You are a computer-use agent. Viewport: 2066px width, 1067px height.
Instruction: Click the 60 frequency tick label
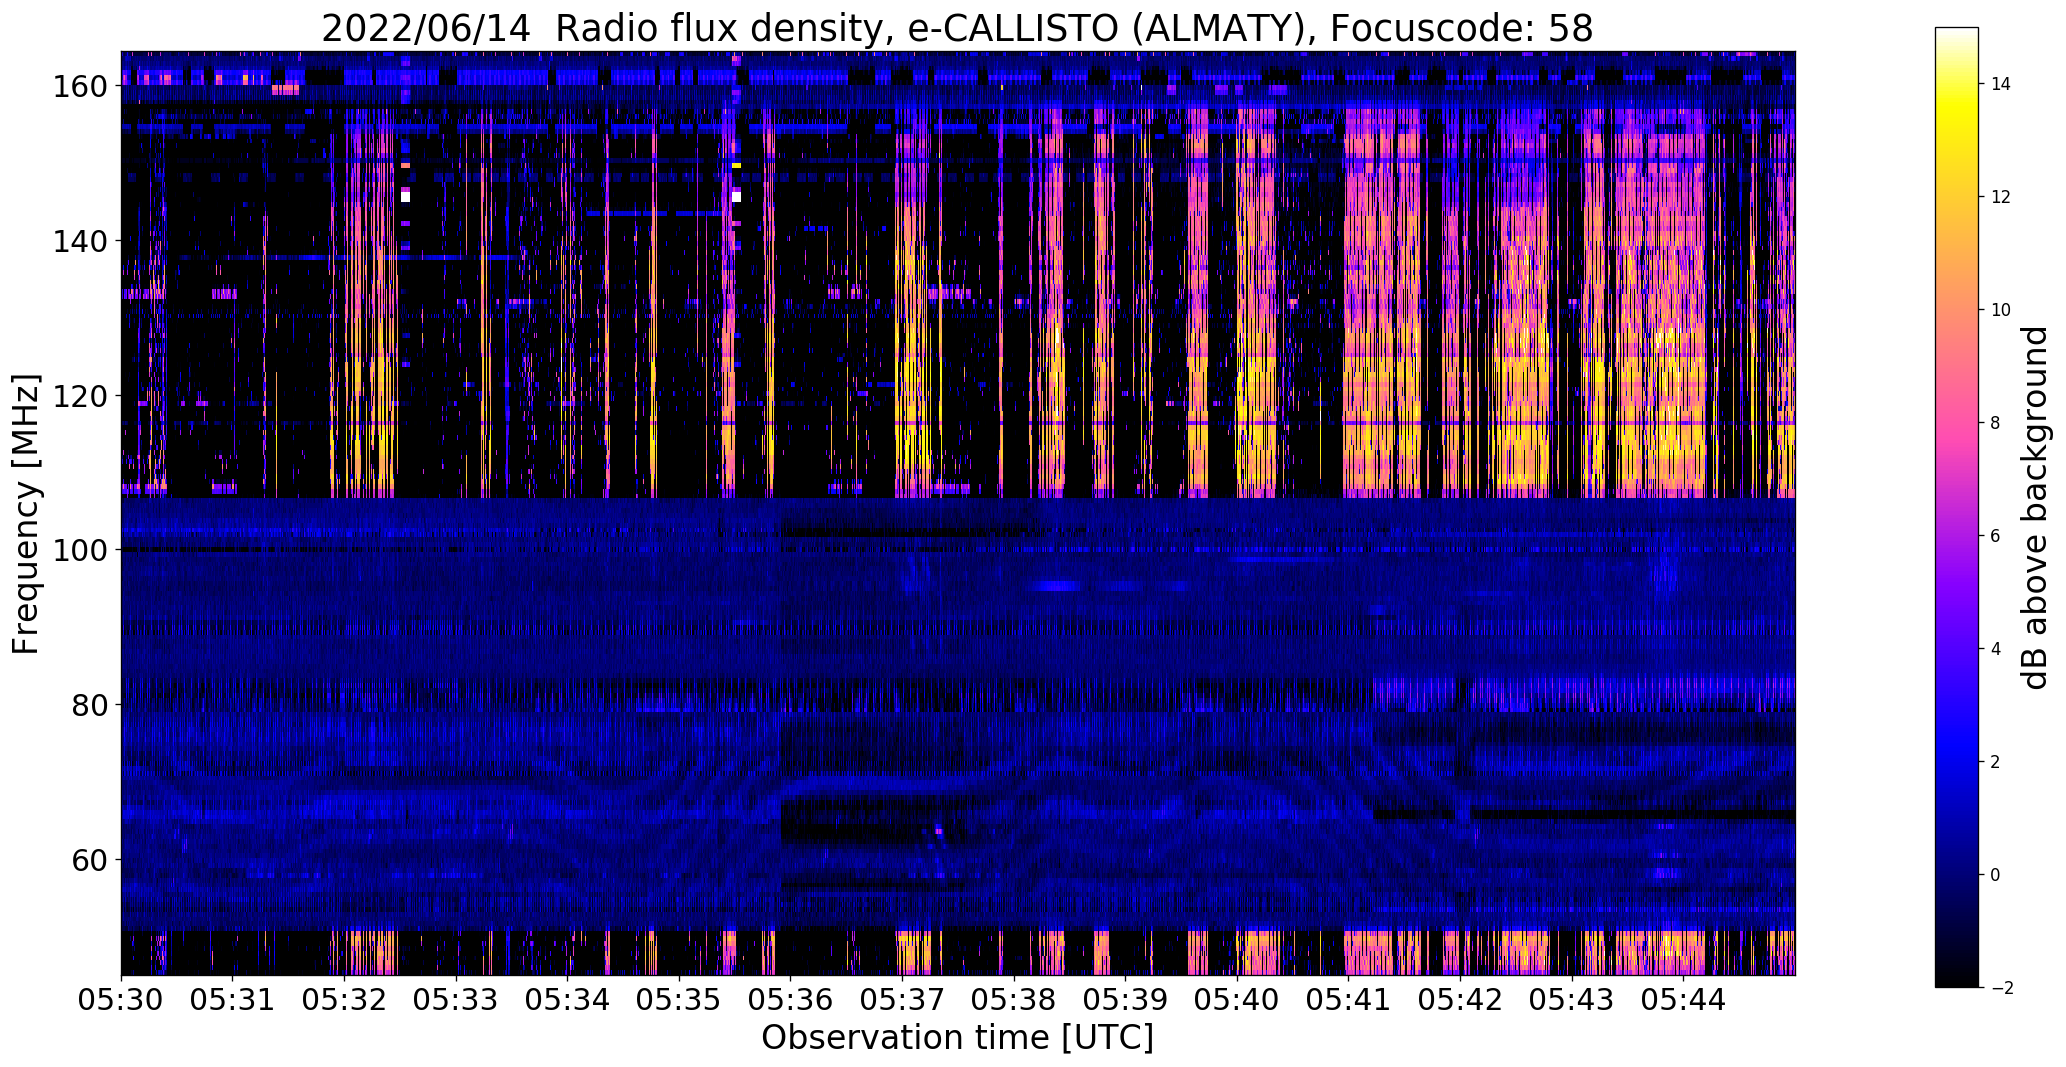[x=90, y=860]
